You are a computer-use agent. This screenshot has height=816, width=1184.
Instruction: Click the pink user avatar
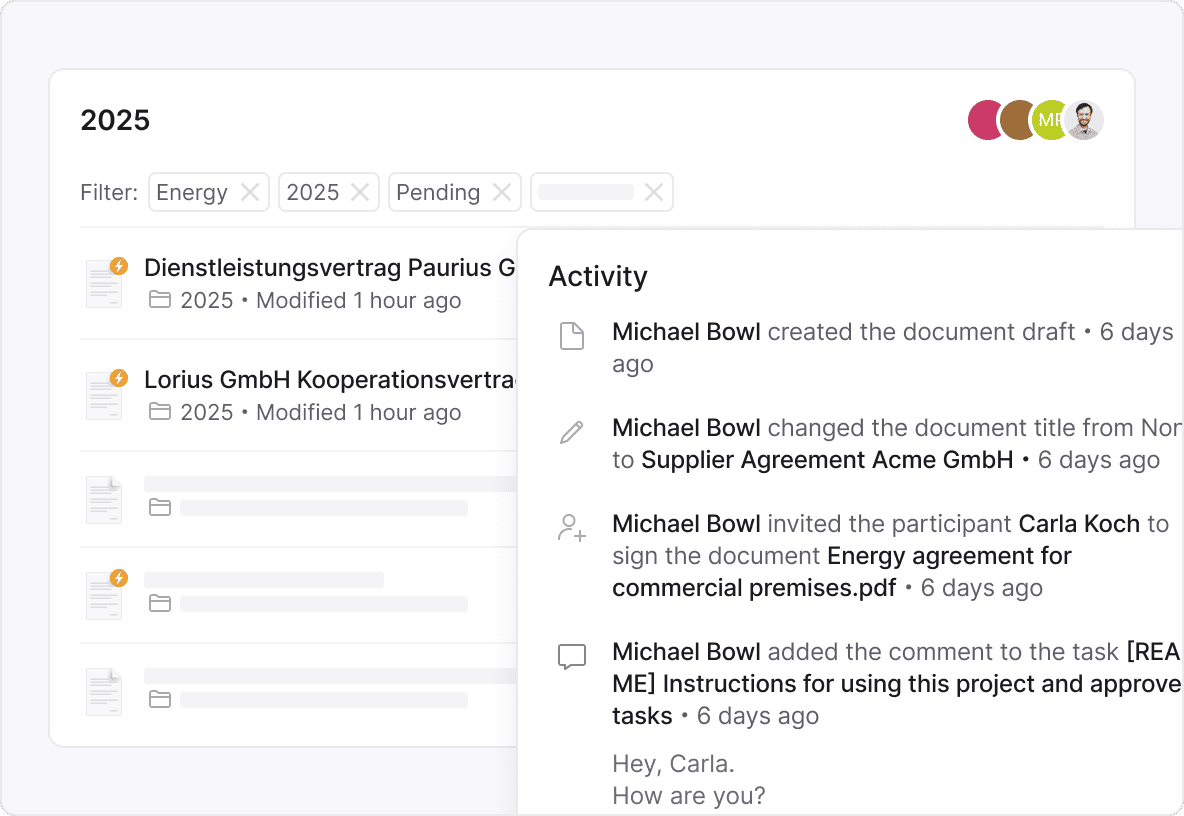(984, 120)
